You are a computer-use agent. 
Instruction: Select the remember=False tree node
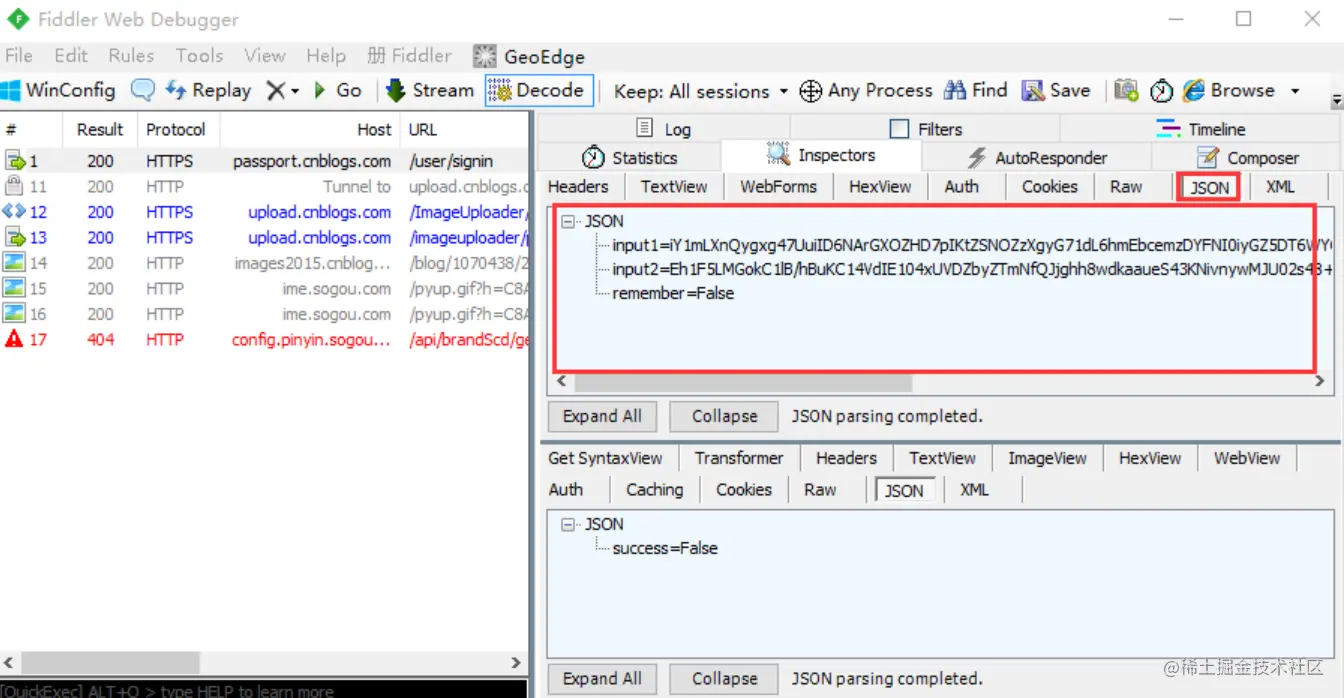(673, 293)
